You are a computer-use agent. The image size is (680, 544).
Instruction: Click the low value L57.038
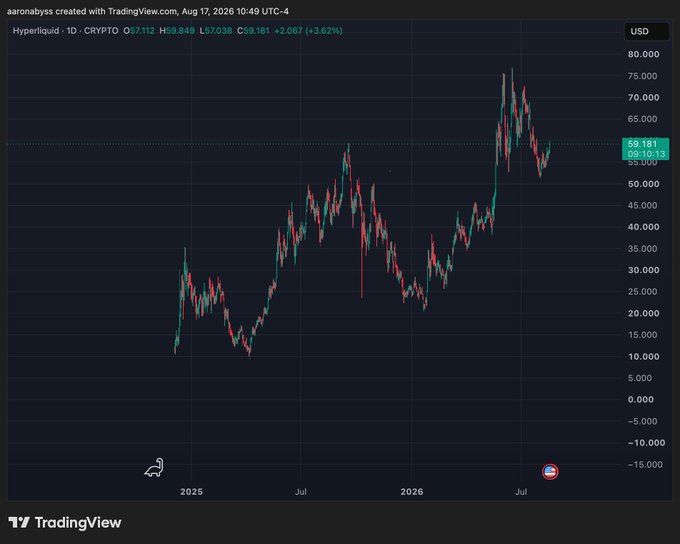click(216, 31)
